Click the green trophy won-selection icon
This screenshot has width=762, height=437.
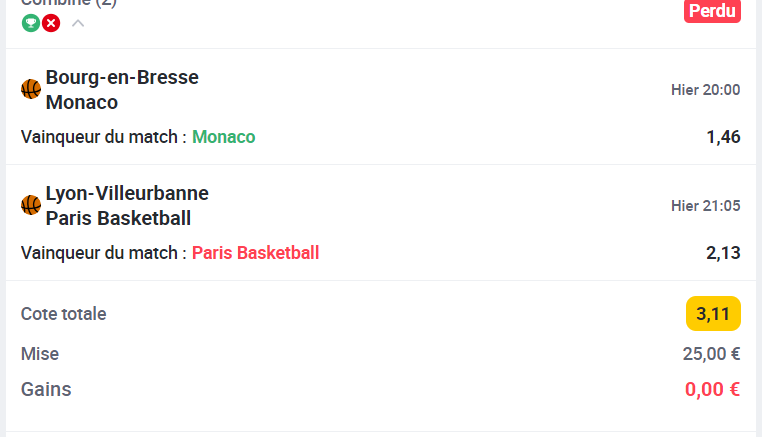31,22
